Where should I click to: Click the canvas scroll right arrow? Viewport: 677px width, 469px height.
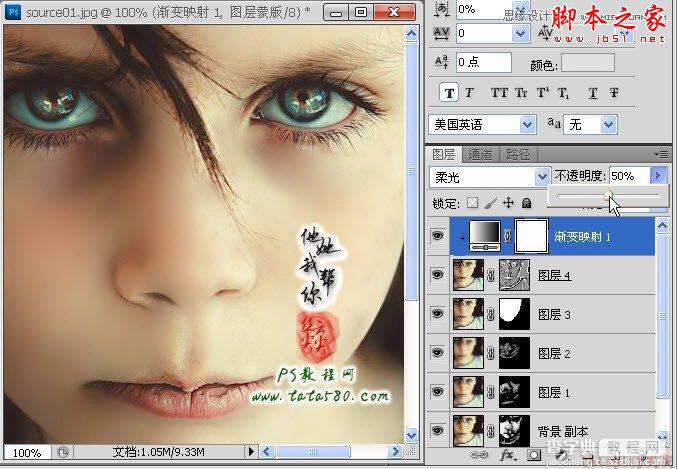click(x=394, y=452)
